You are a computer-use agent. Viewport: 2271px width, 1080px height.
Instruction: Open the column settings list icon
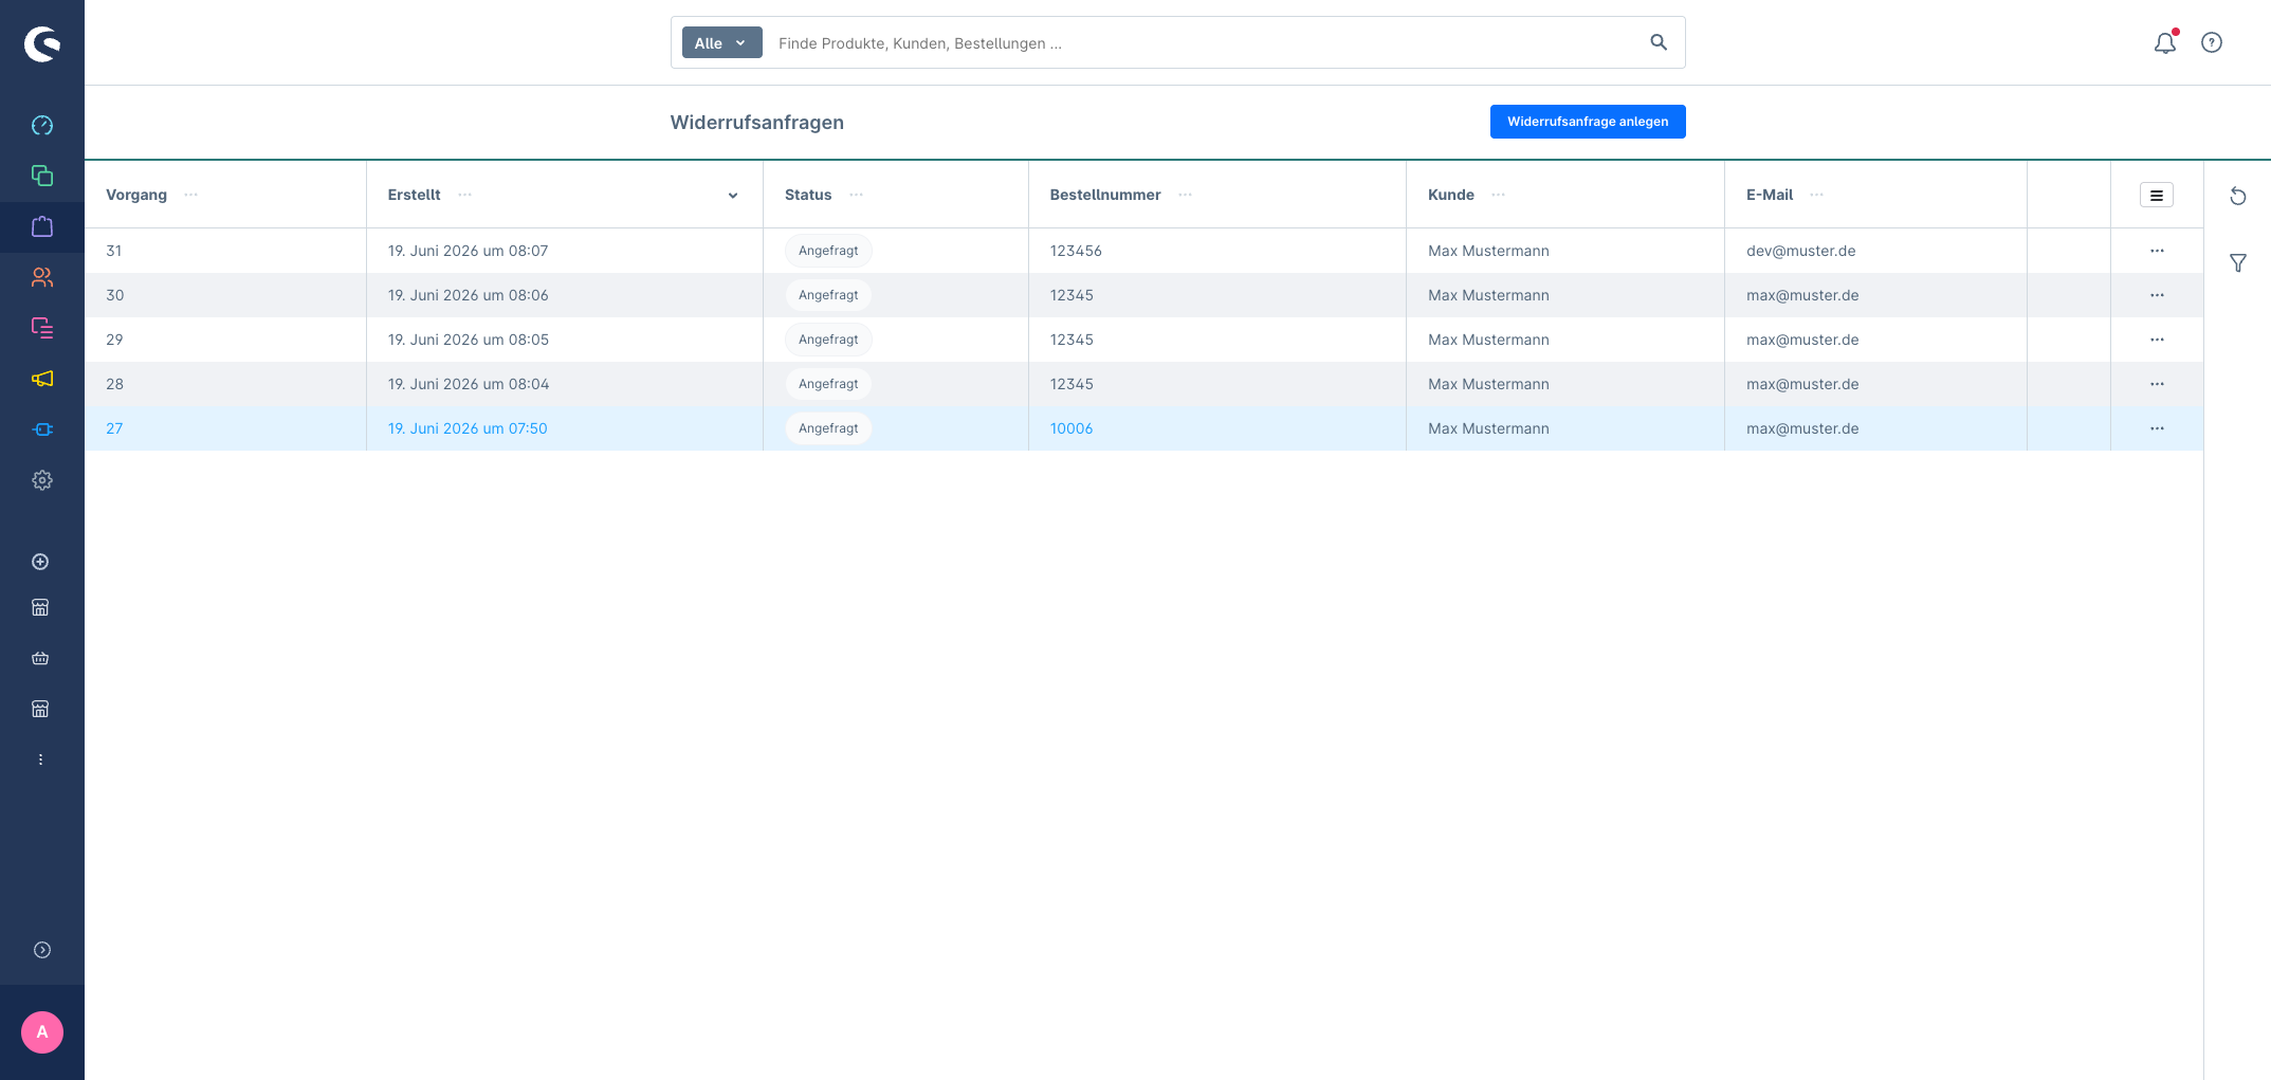click(2157, 195)
